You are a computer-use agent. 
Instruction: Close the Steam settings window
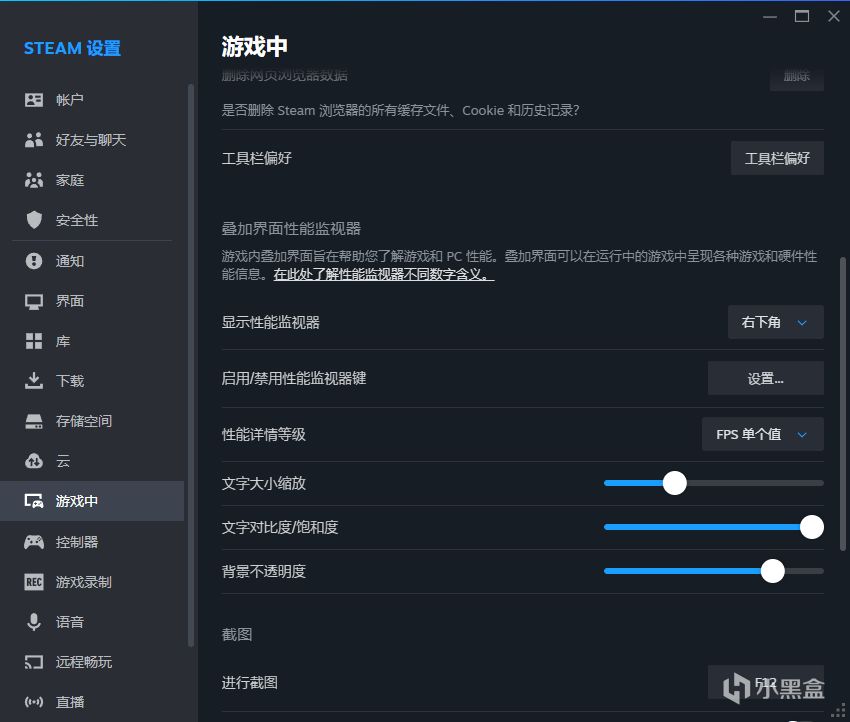(x=834, y=16)
